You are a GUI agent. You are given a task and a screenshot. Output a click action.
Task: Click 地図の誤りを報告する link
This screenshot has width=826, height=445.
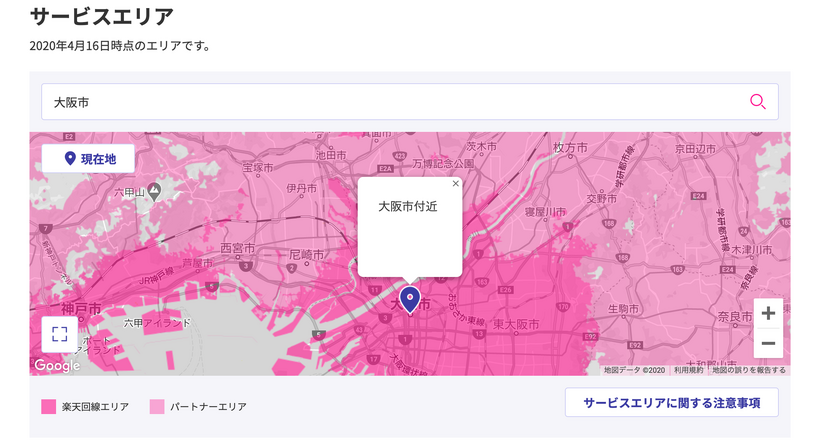[749, 370]
